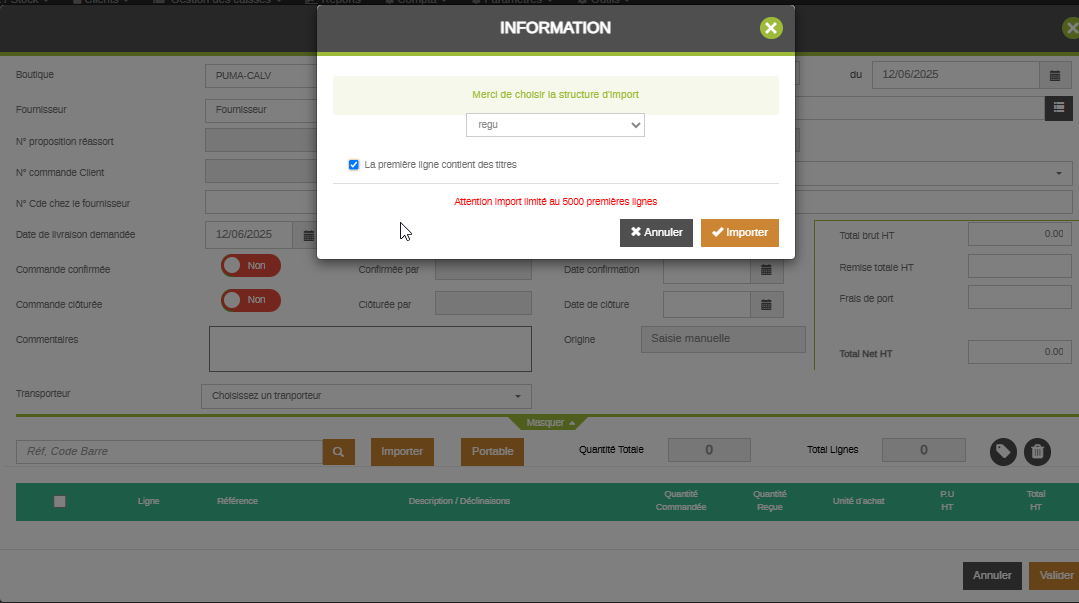Screen dimensions: 1079x603
Task: Click the trash delete icon
Action: pos(1038,452)
